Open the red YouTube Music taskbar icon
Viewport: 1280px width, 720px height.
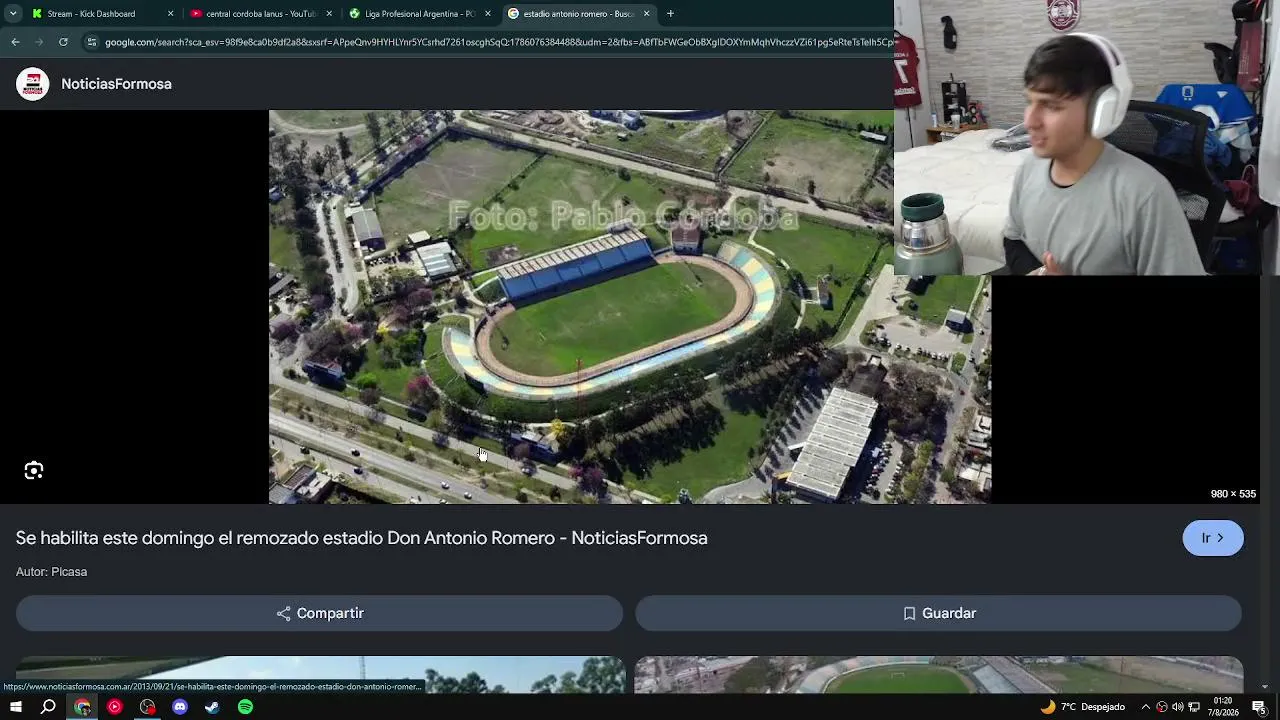point(115,707)
